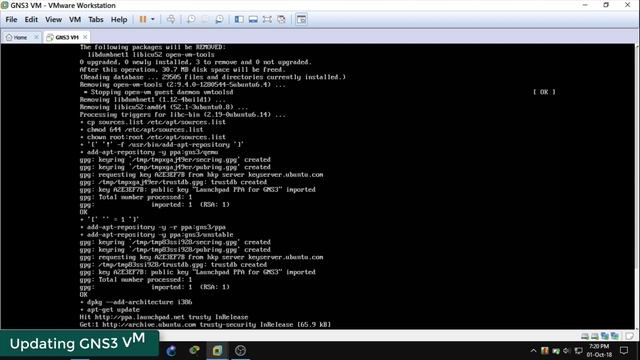Open the Windows notification center icon

tap(624, 350)
